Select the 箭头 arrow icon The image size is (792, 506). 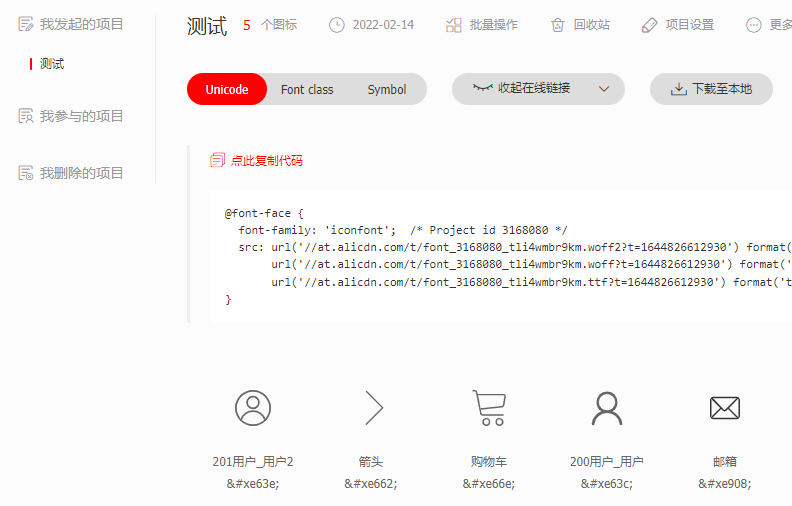[x=373, y=408]
